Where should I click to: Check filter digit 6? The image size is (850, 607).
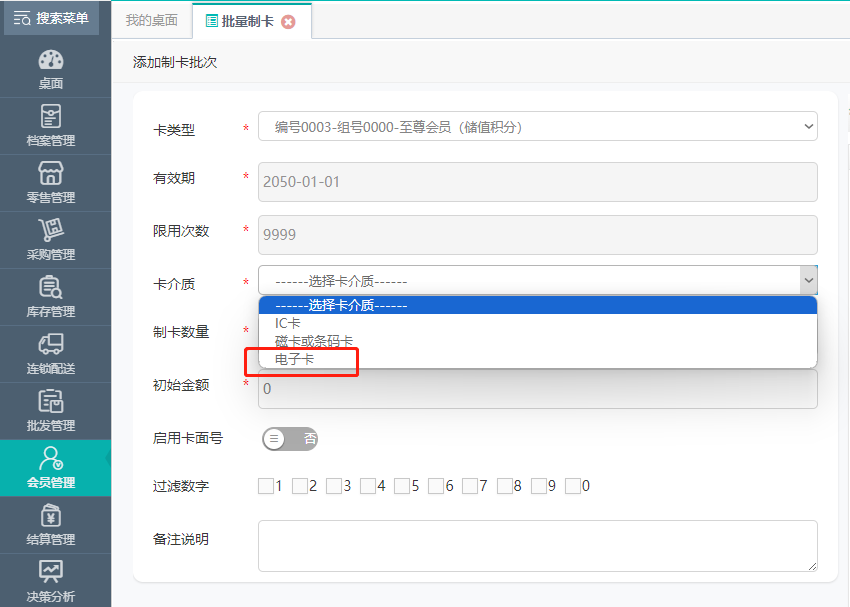pyautogui.click(x=436, y=486)
